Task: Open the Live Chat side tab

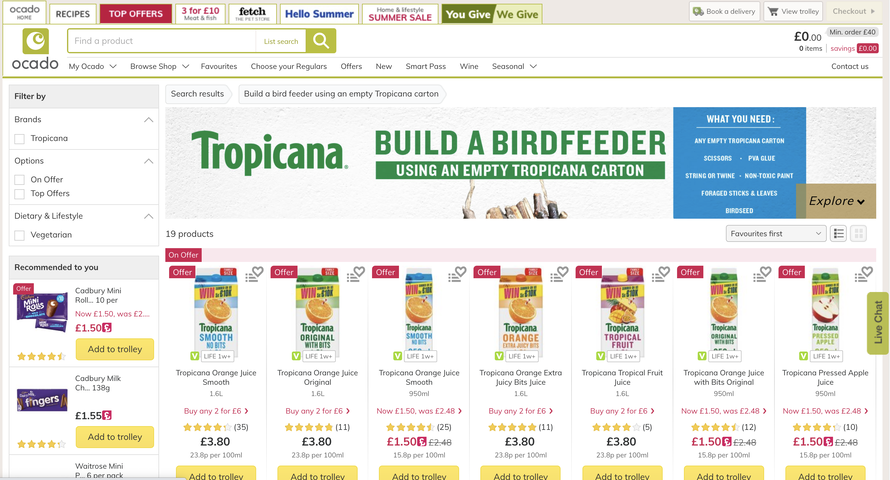Action: pyautogui.click(x=878, y=323)
